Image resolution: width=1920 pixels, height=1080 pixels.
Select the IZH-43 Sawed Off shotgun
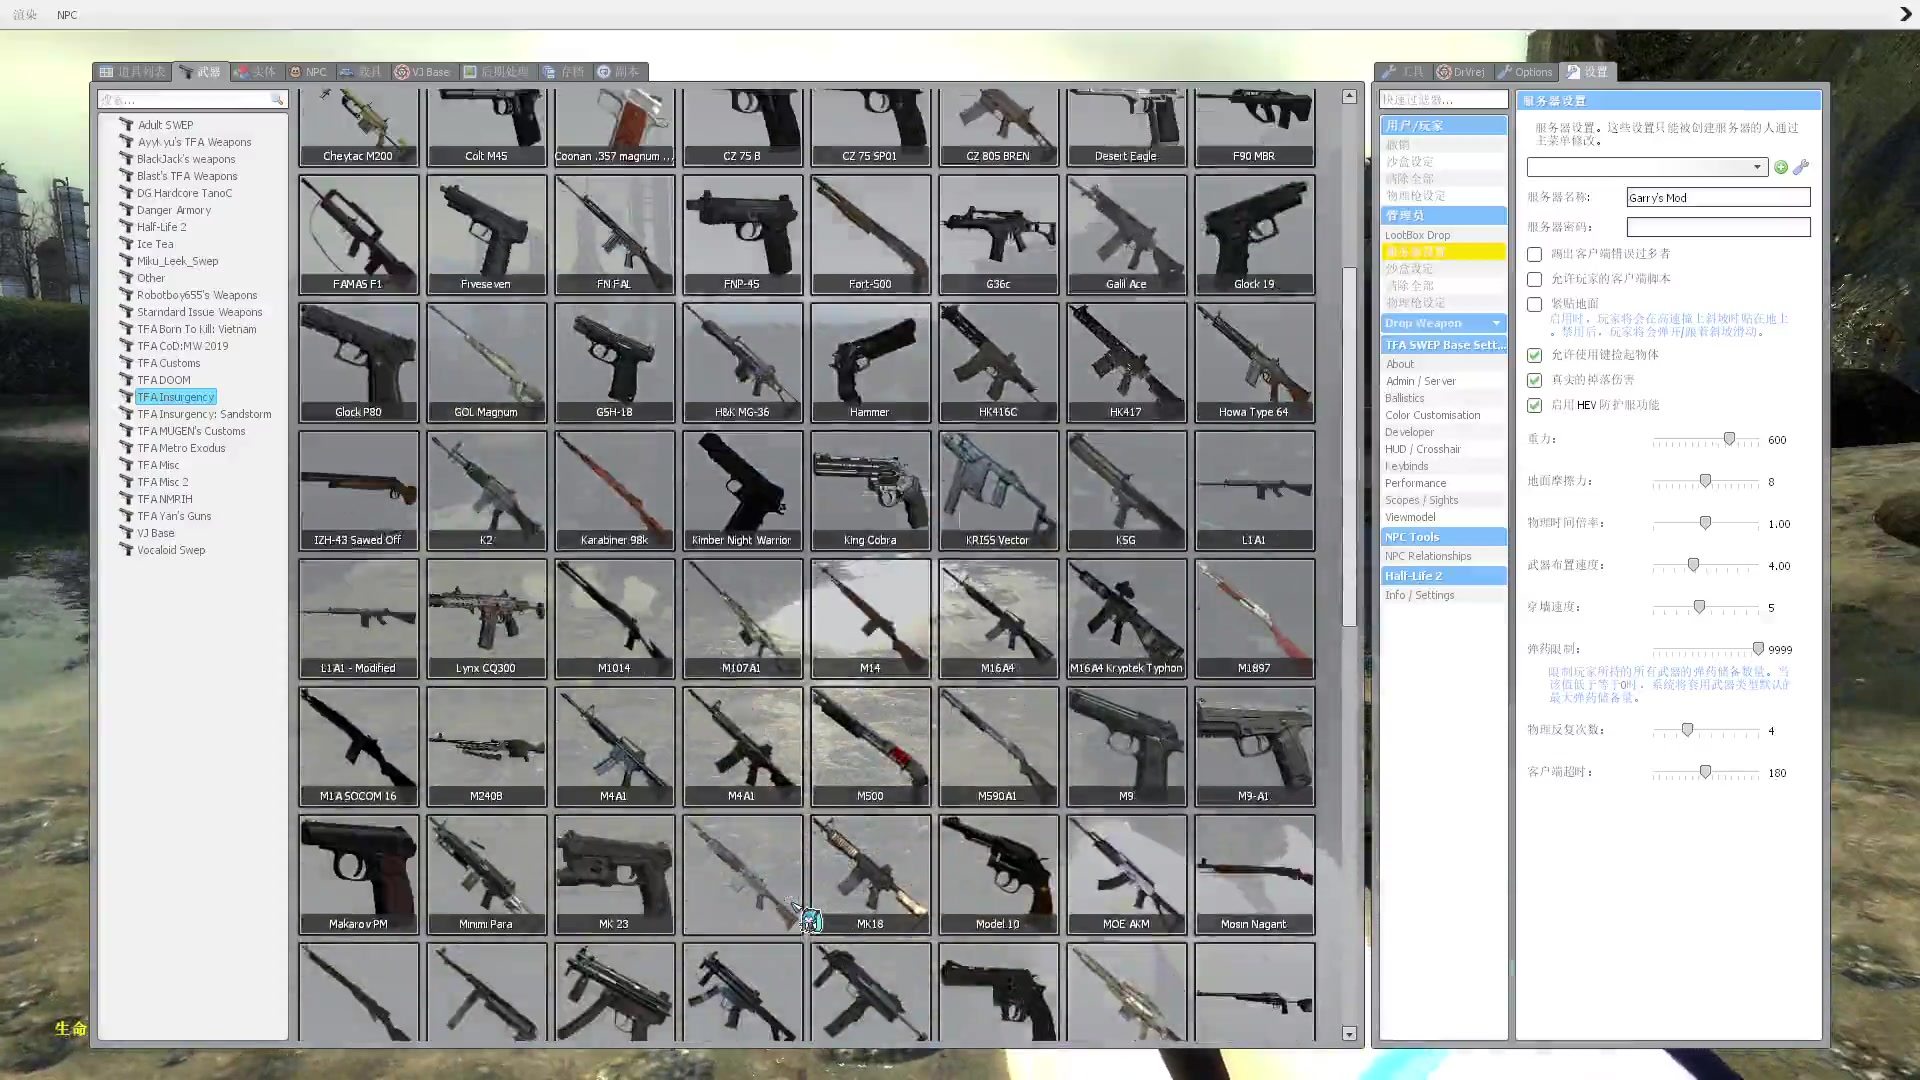click(x=358, y=491)
